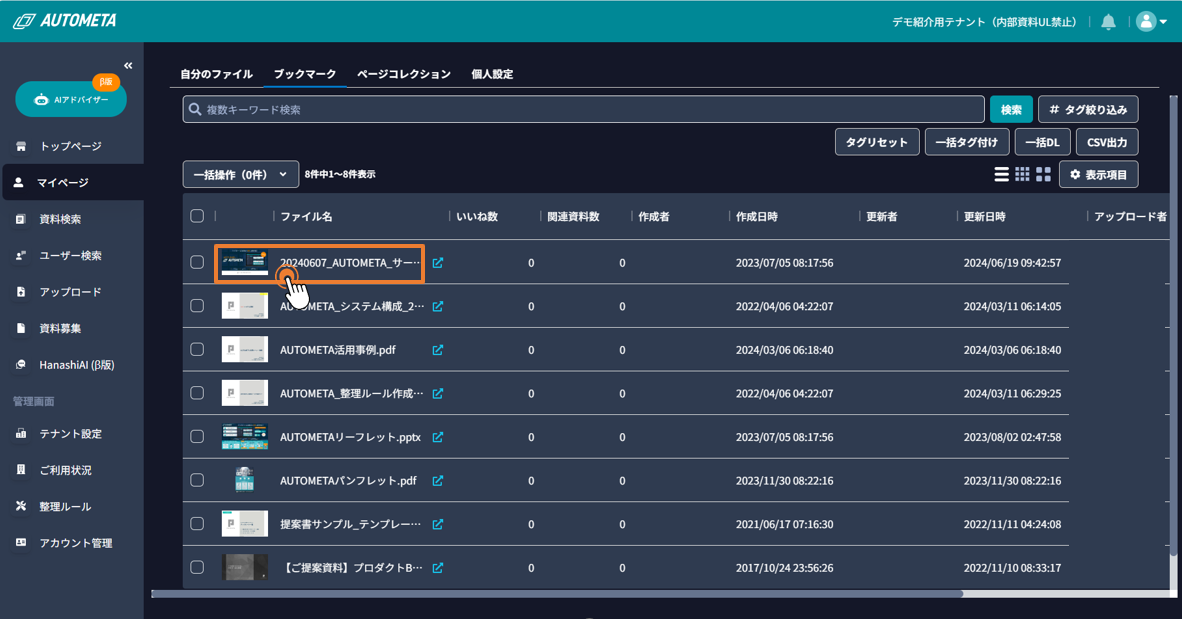1182x619 pixels.
Task: Expand the 一括操作（0件） dropdown
Action: tap(240, 174)
